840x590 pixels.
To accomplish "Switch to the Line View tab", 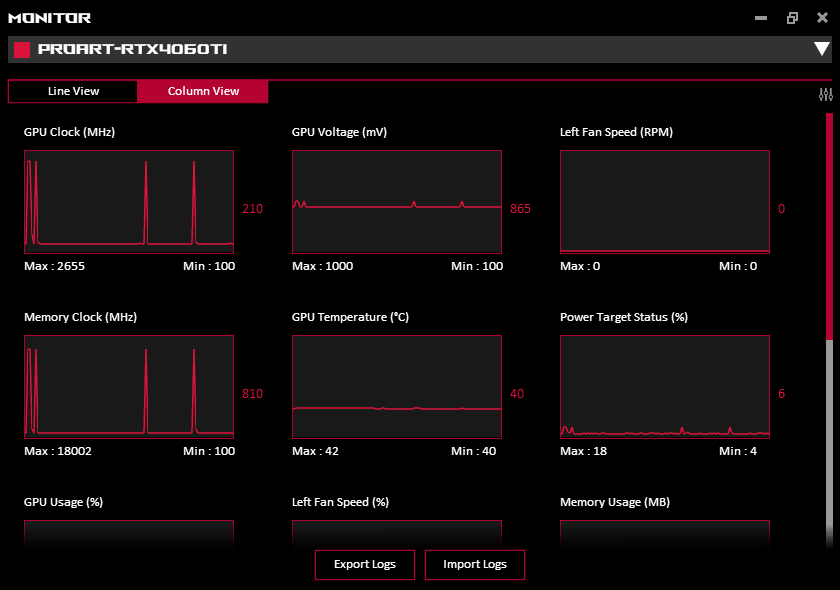I will [x=73, y=91].
